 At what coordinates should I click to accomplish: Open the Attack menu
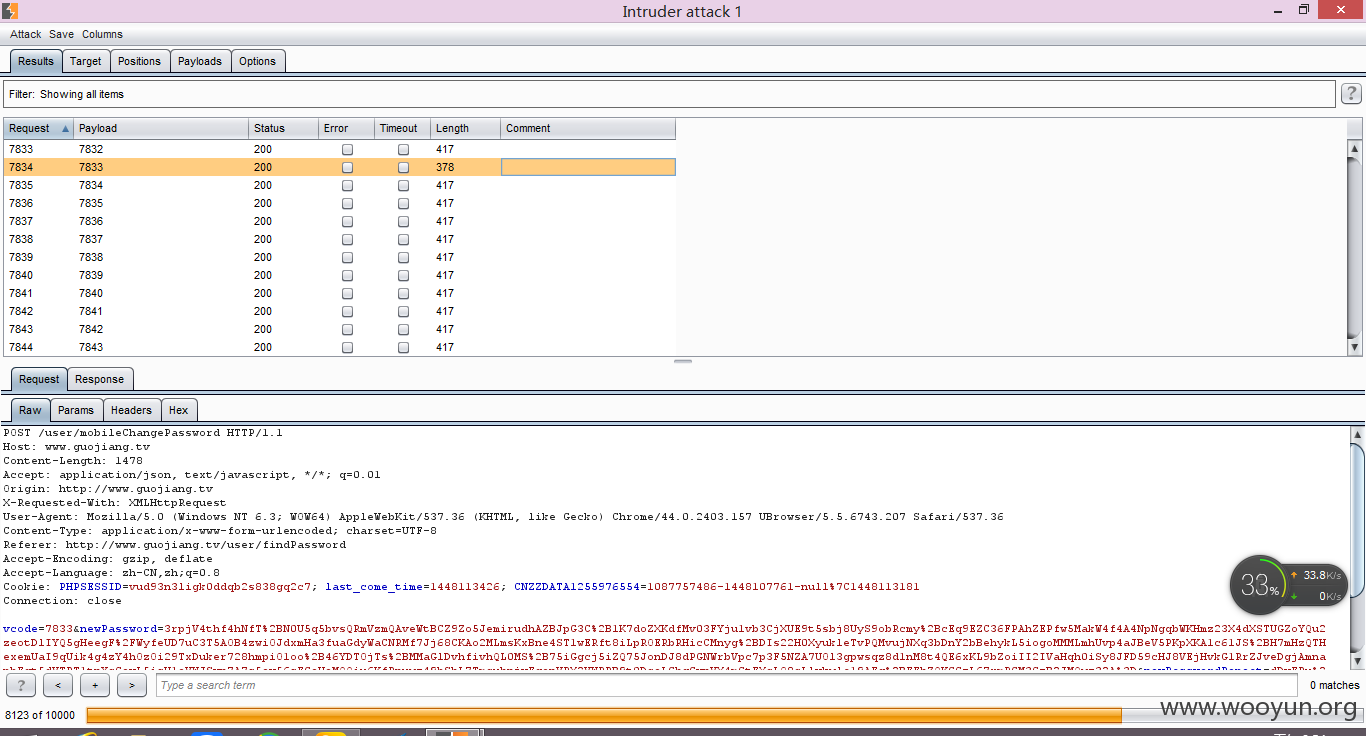point(26,34)
